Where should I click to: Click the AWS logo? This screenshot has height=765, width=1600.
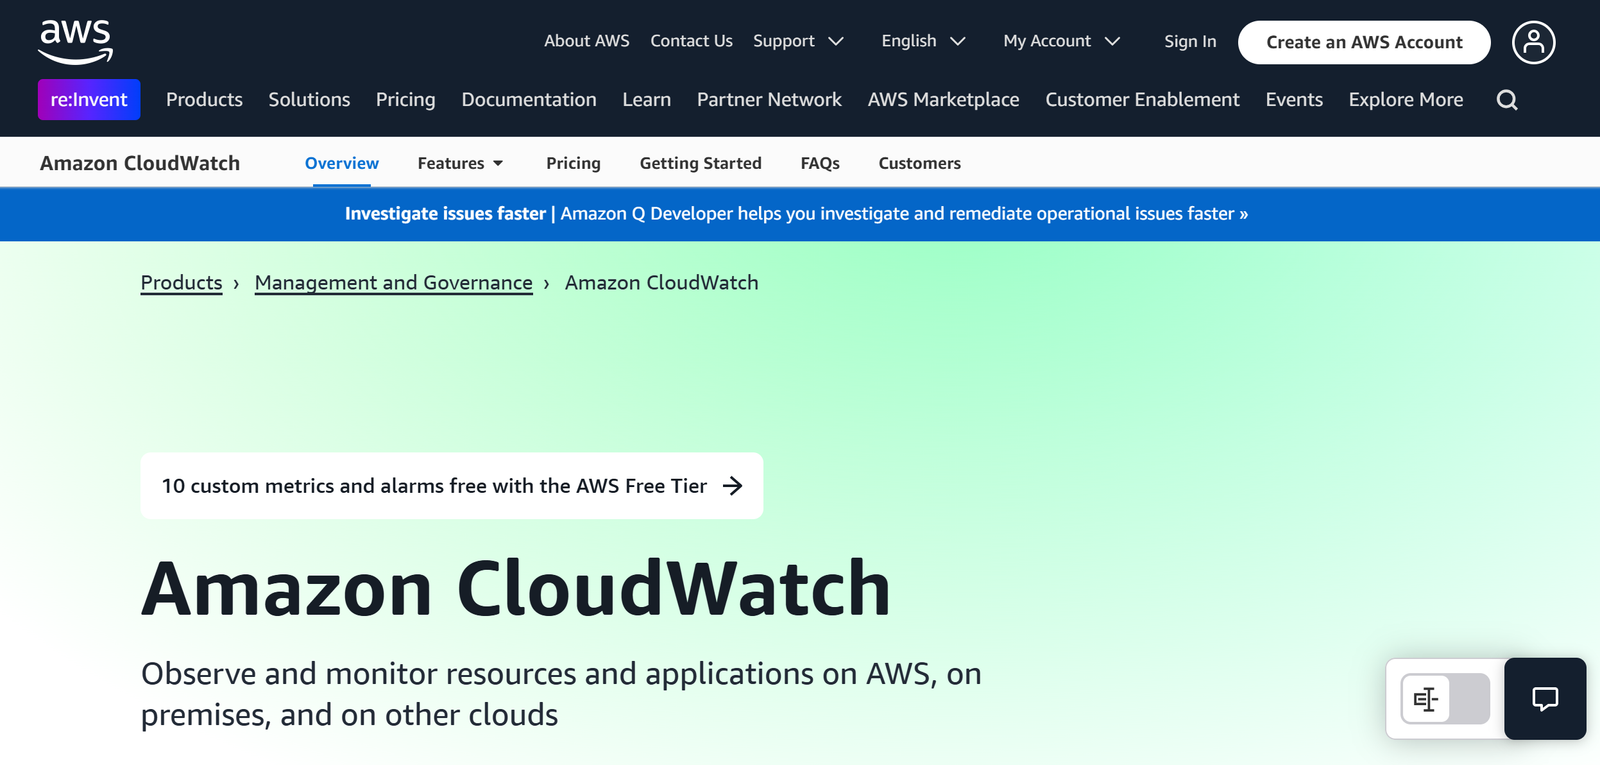[x=76, y=41]
